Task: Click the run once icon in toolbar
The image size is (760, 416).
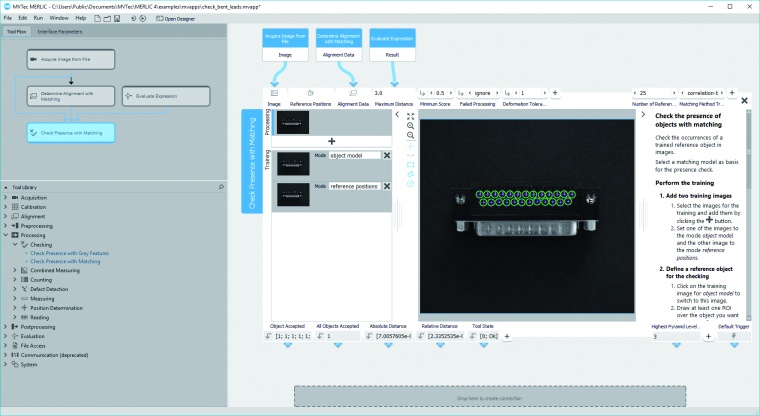Action: click(x=131, y=19)
